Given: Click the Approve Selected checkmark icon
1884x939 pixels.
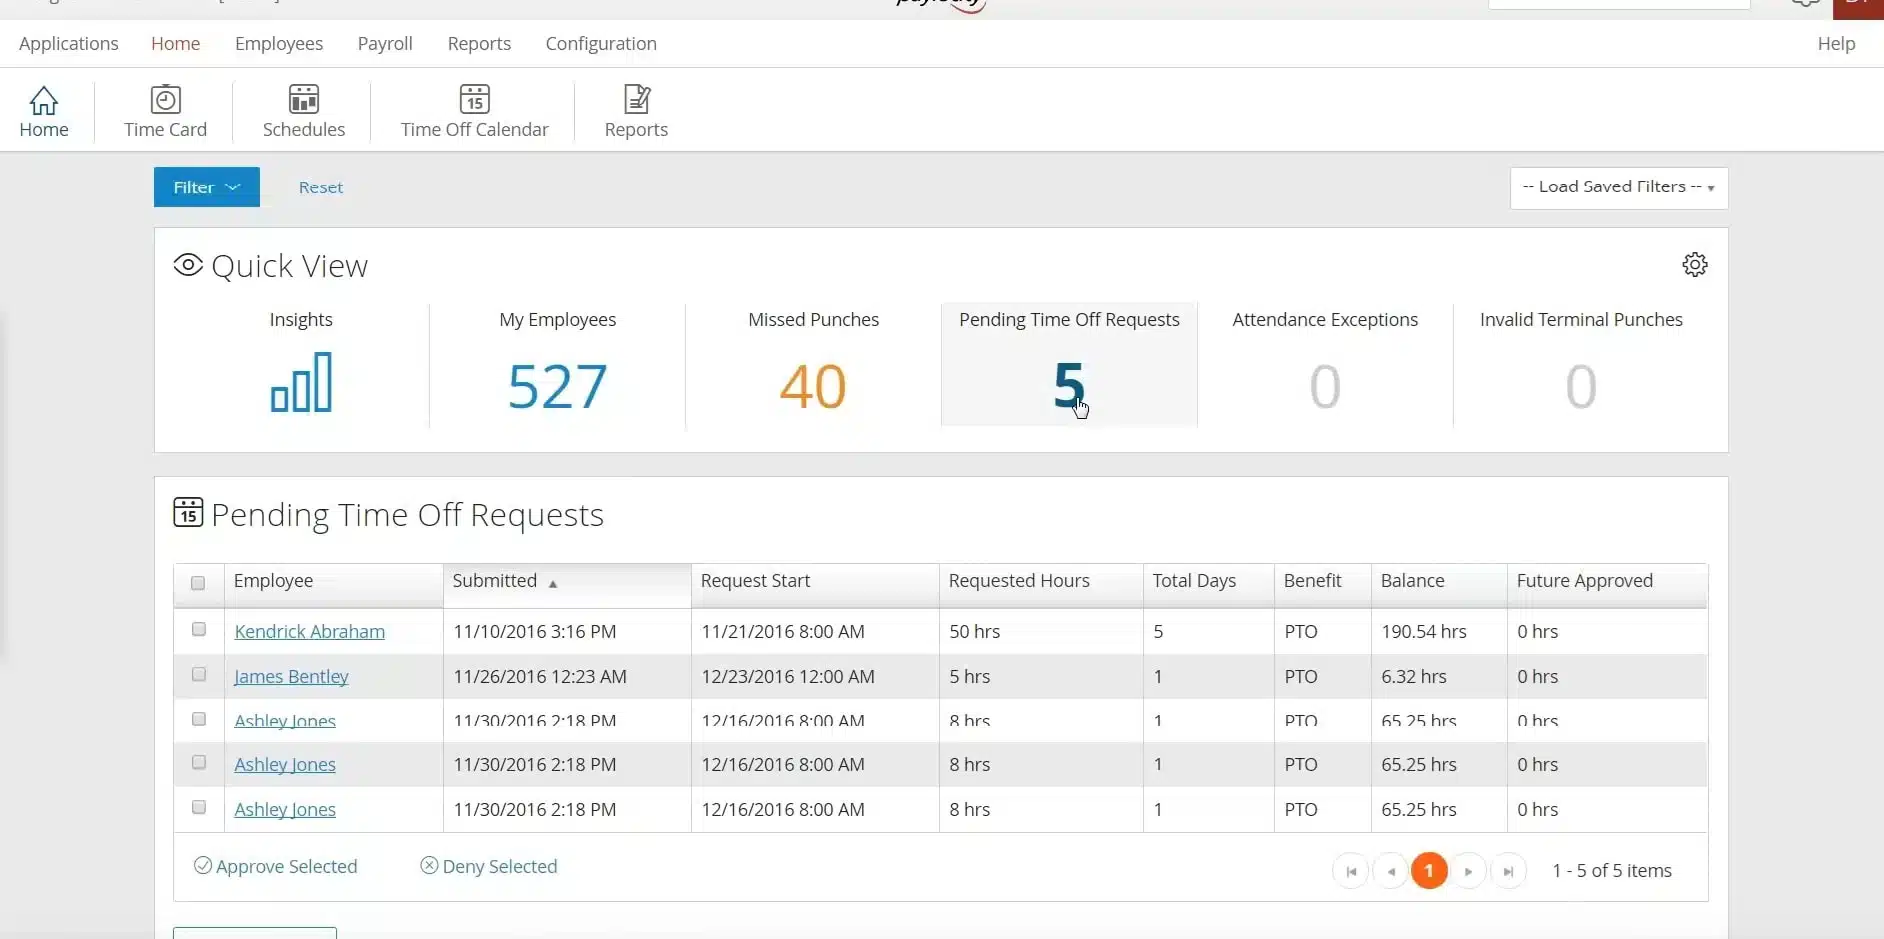Looking at the screenshot, I should (202, 866).
